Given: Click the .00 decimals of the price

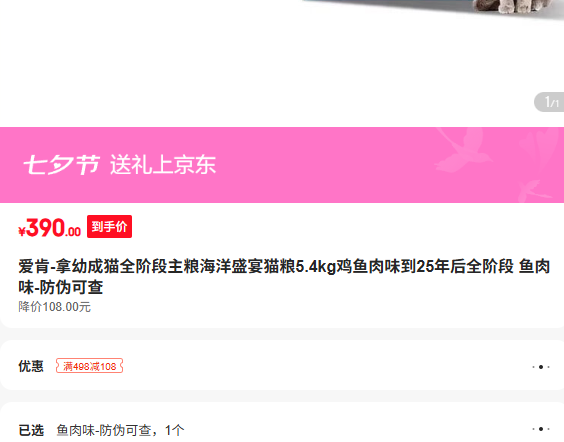Looking at the screenshot, I should tap(73, 232).
